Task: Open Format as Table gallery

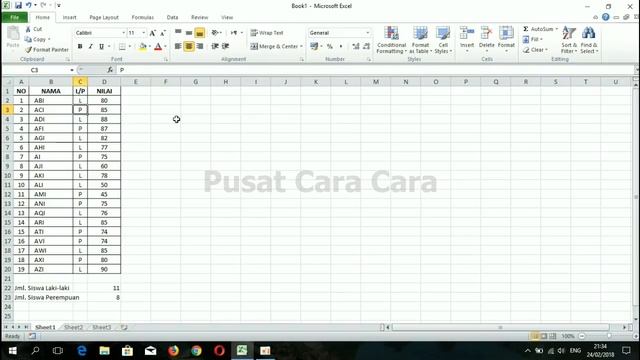Action: pyautogui.click(x=420, y=40)
